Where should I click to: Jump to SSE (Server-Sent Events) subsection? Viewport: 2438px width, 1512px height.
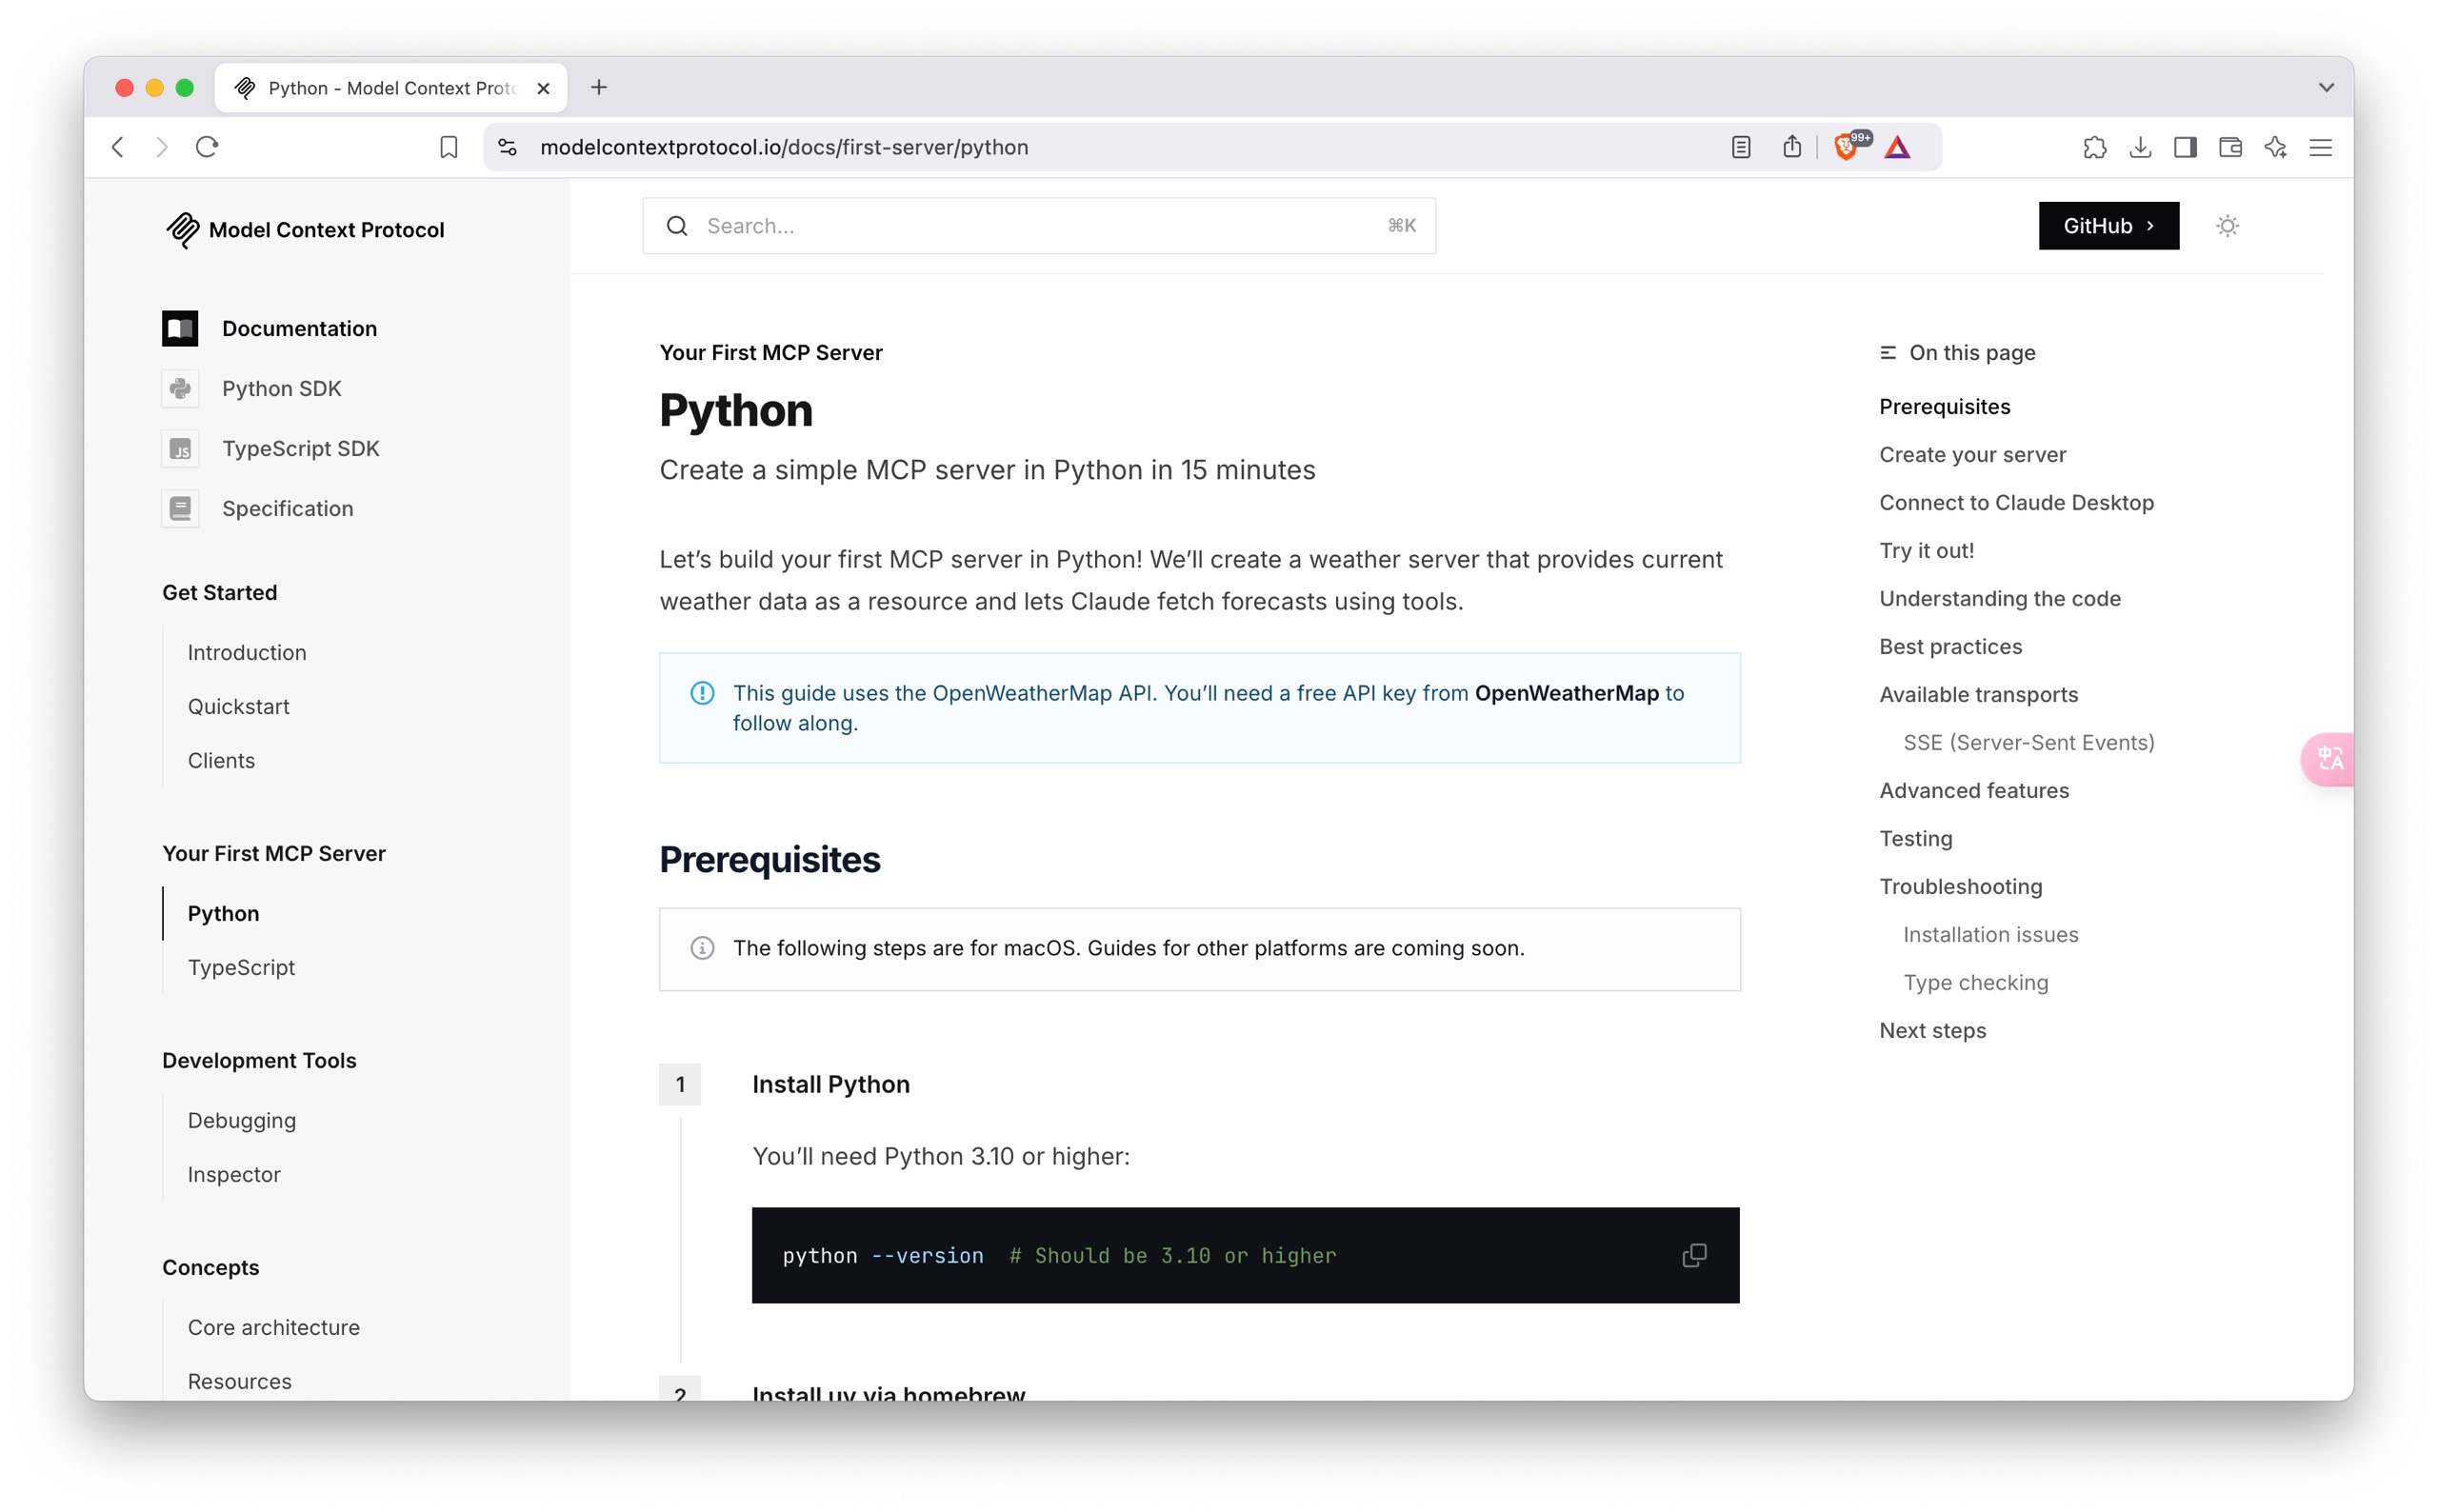pos(2028,742)
